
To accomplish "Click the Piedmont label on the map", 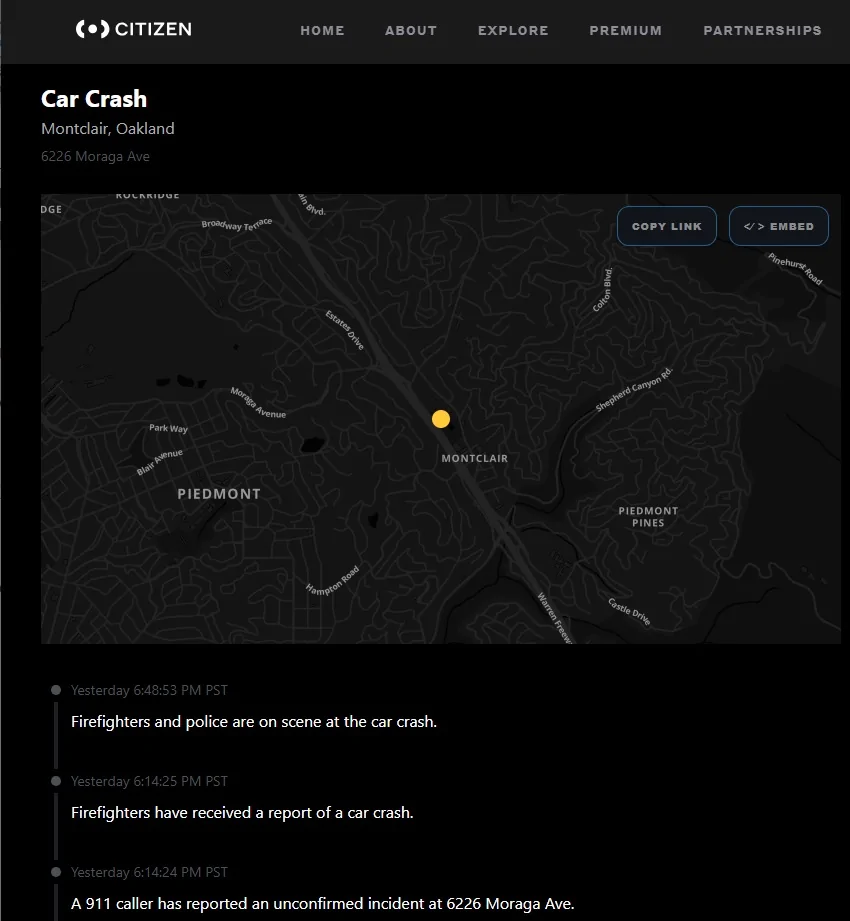I will pos(219,494).
